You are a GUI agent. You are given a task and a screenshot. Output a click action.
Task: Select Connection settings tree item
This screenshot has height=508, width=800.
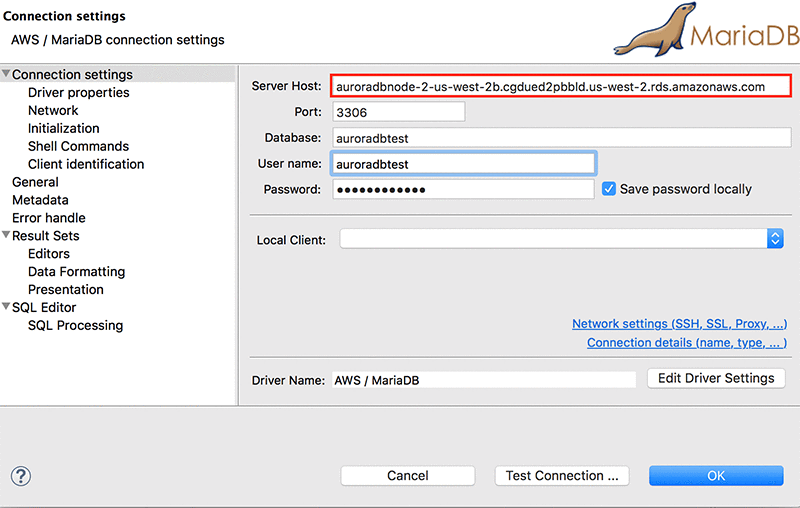(72, 74)
